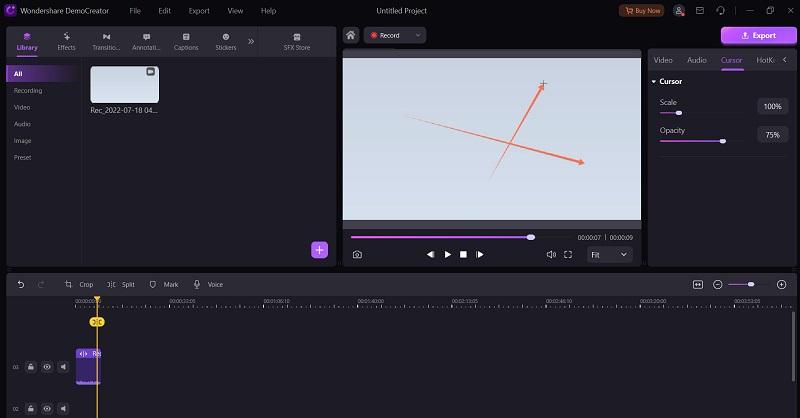Image resolution: width=800 pixels, height=418 pixels.
Task: Step forward one frame
Action: tap(480, 254)
